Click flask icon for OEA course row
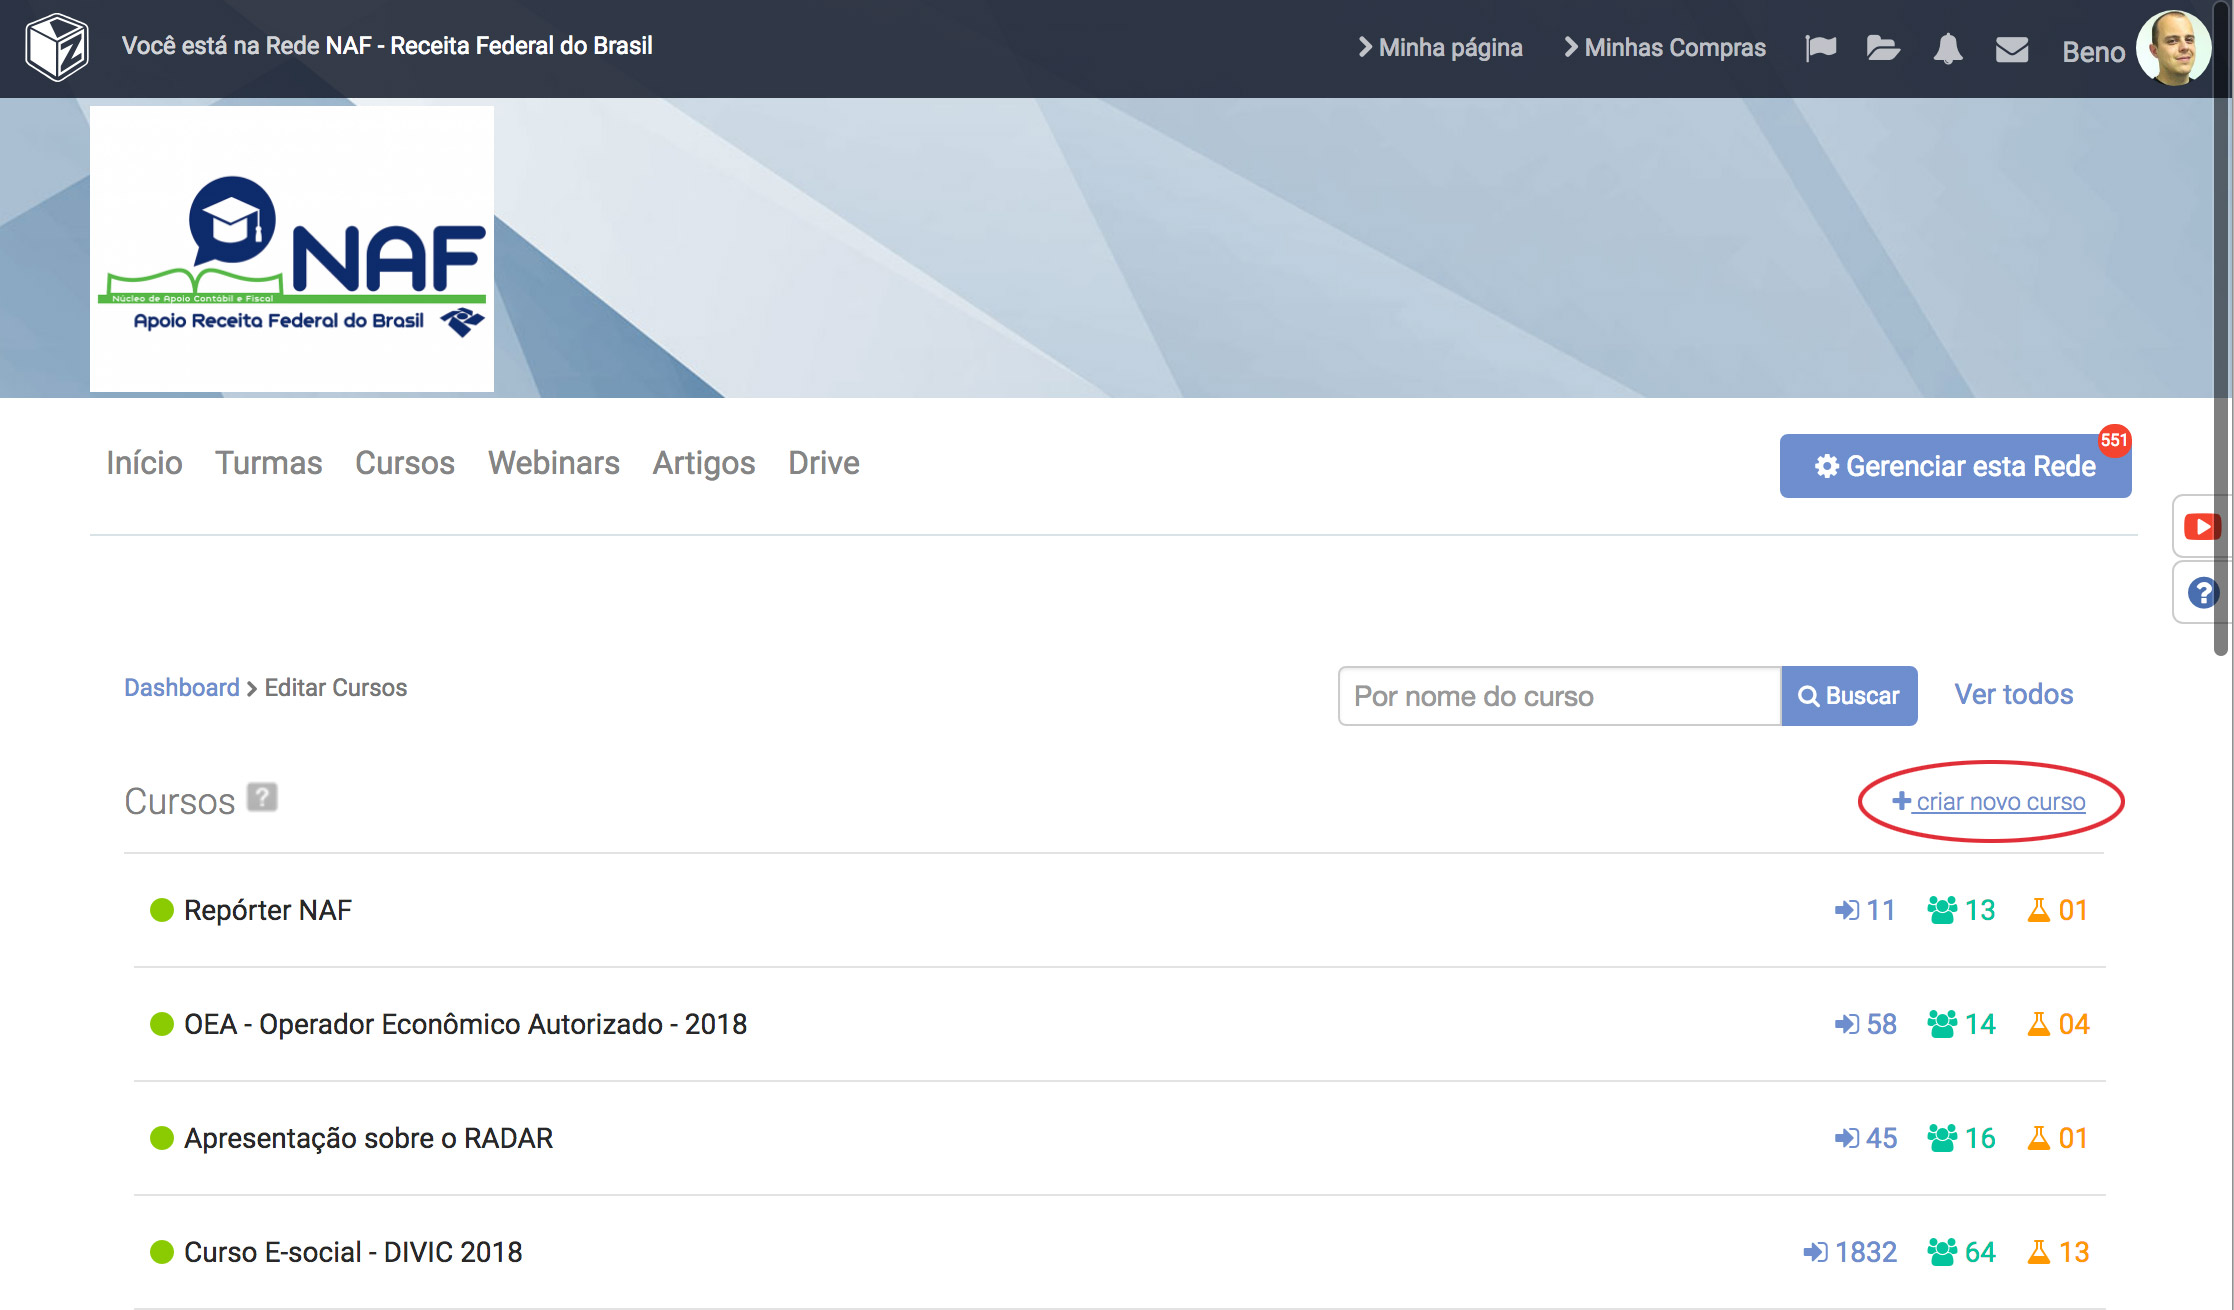The image size is (2234, 1310). tap(2038, 1024)
